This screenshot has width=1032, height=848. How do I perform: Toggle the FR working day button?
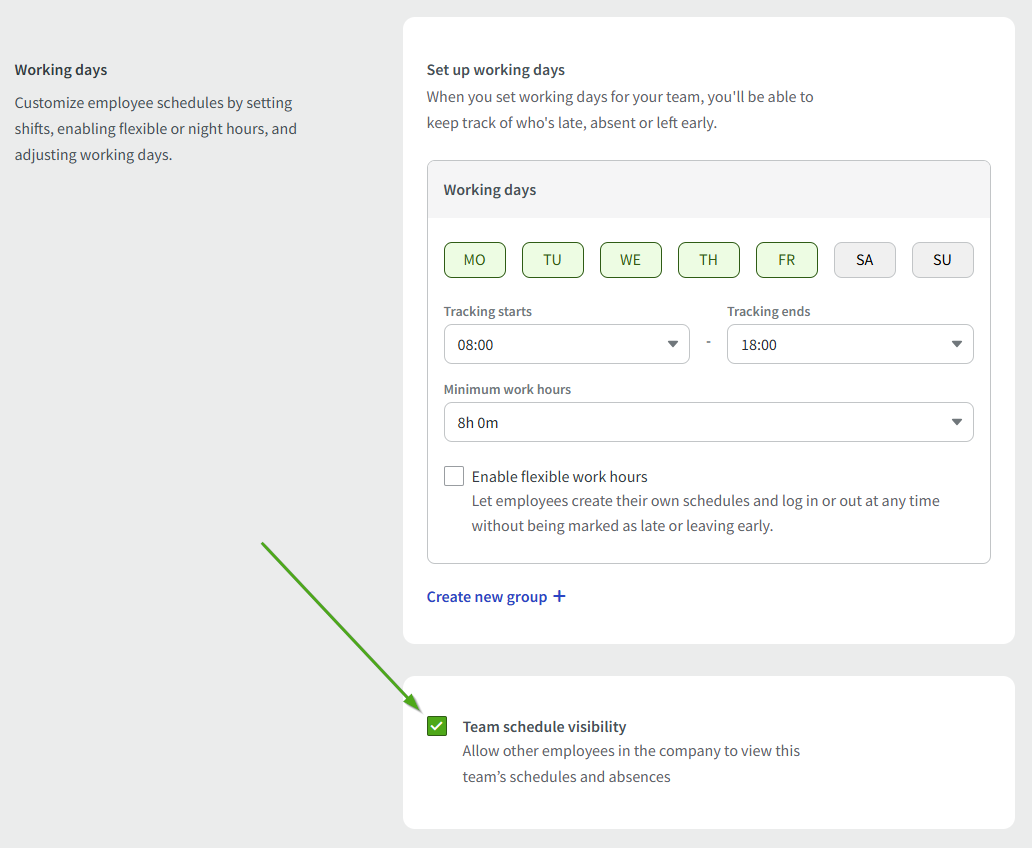[786, 260]
